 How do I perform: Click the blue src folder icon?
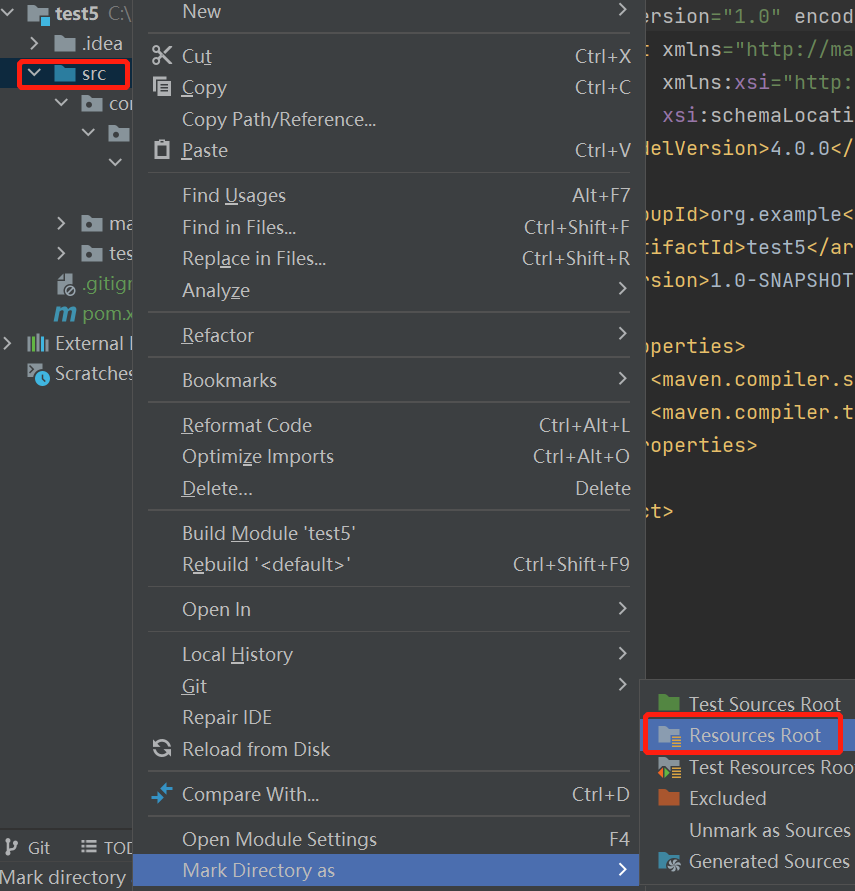click(65, 73)
